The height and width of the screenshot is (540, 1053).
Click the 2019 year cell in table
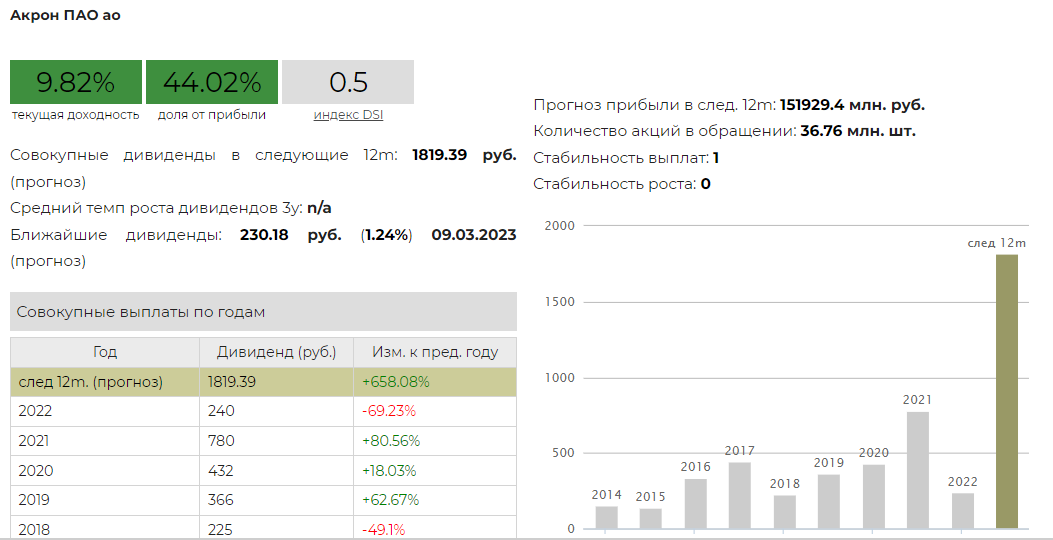coord(105,500)
